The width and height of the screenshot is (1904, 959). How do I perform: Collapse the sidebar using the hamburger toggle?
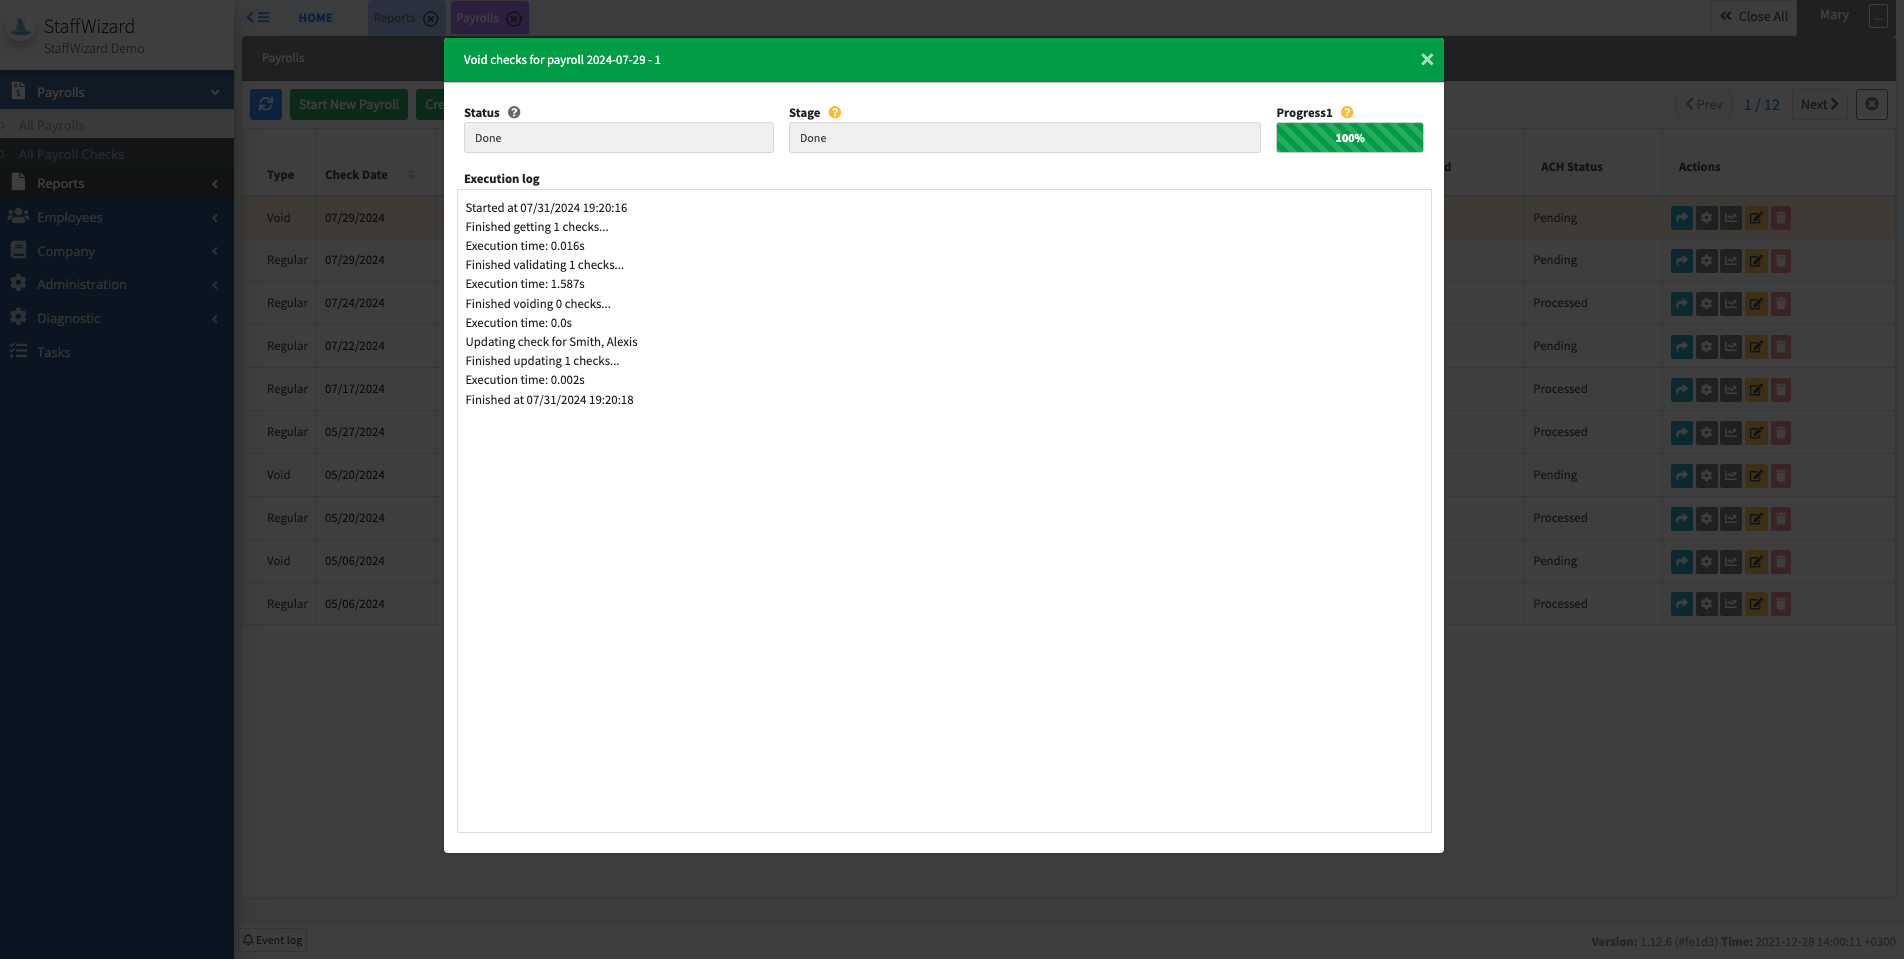click(x=258, y=17)
